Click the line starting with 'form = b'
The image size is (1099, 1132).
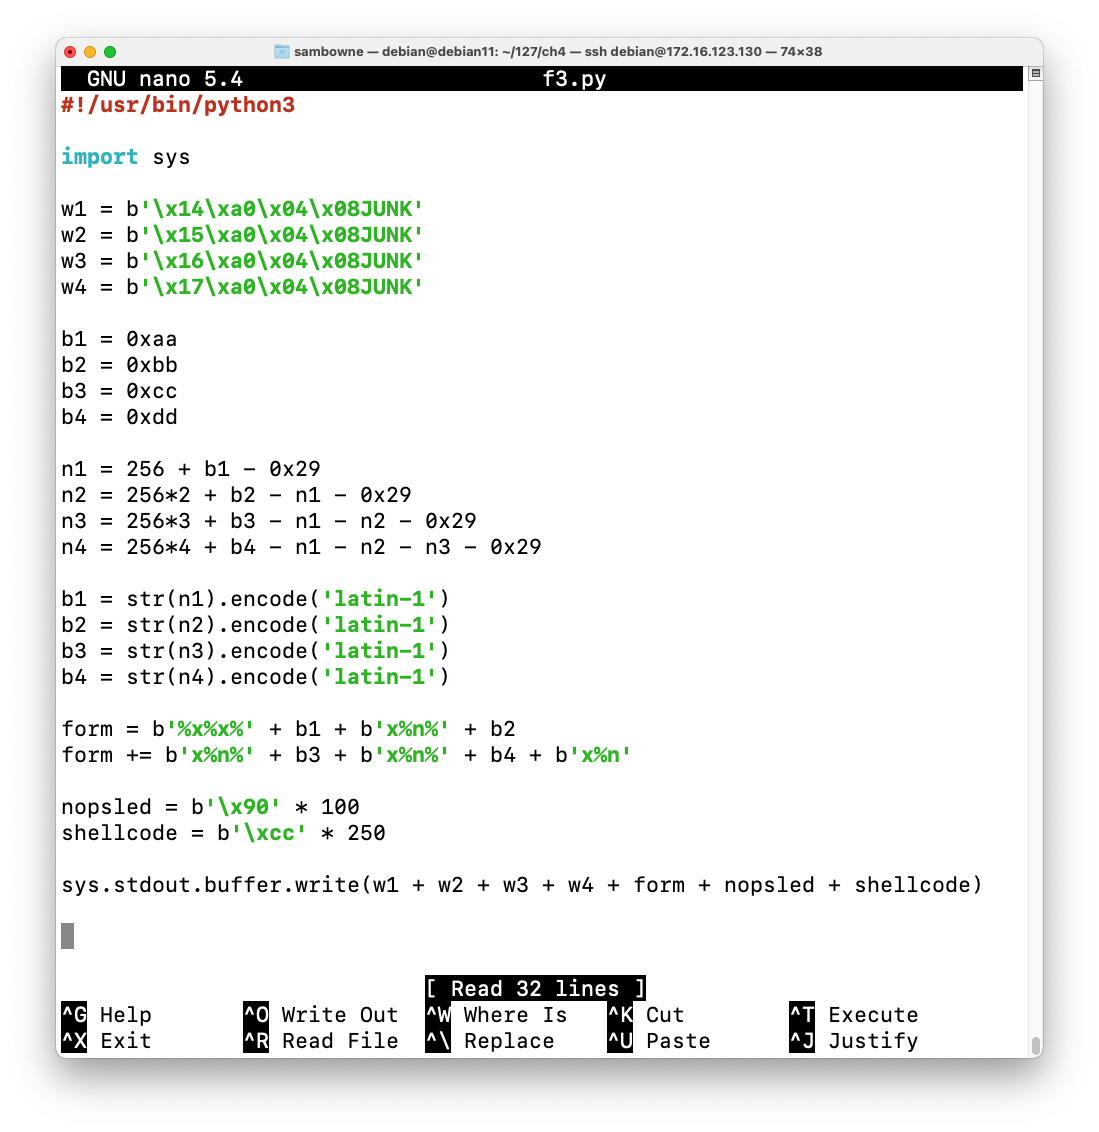click(288, 728)
